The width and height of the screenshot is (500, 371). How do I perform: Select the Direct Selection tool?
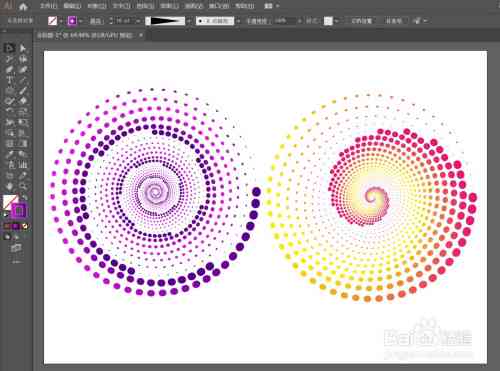23,48
